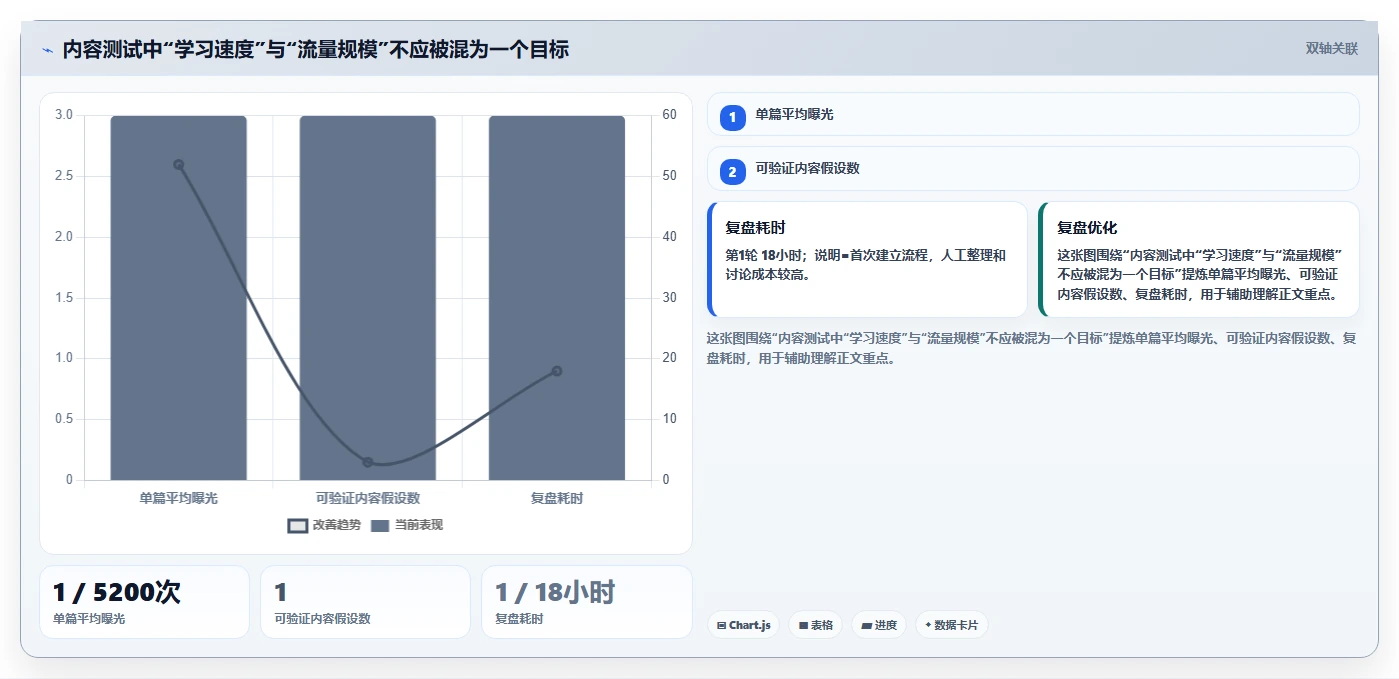Open the 1 / 18小时 stat card
This screenshot has width=1399, height=679.
(587, 602)
